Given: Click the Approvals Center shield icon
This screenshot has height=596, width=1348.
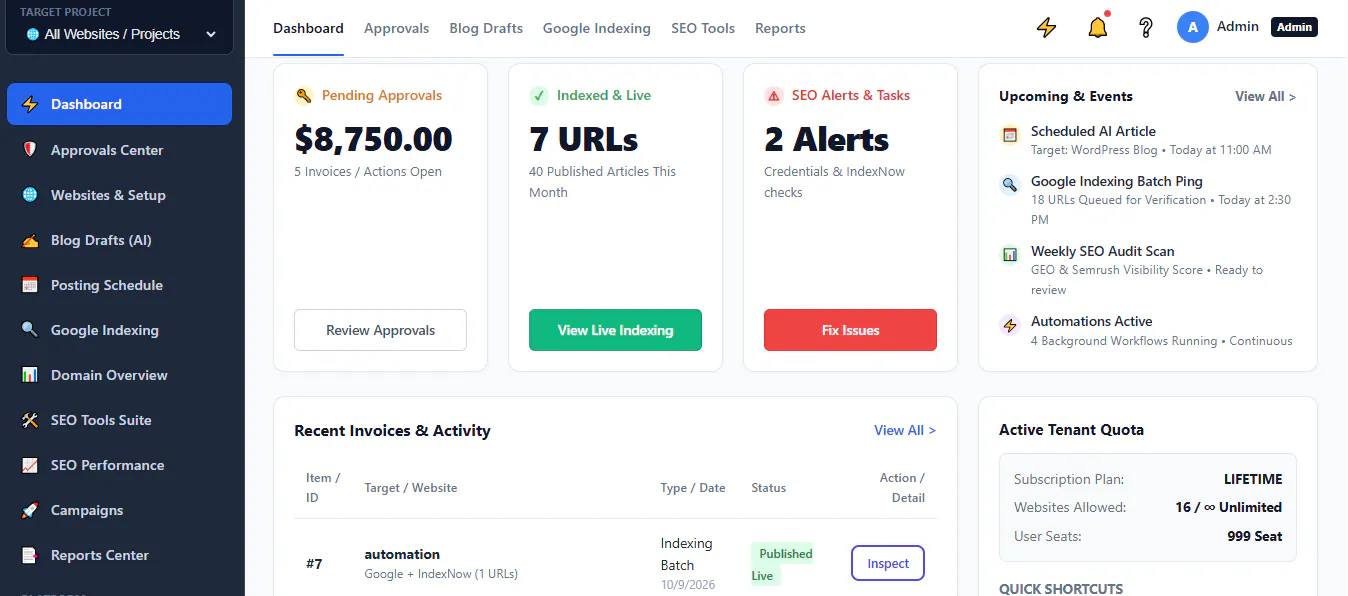Looking at the screenshot, I should [x=30, y=150].
